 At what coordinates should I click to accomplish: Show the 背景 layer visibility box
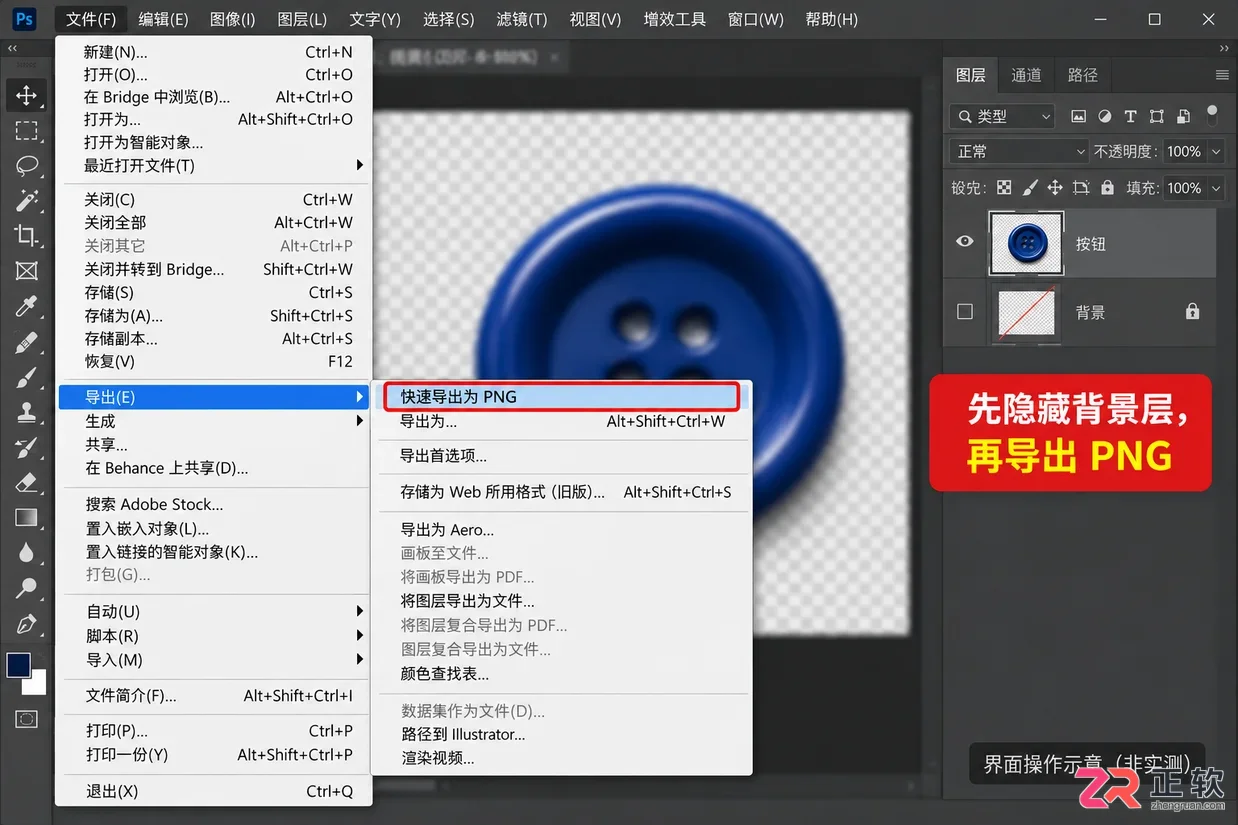[x=965, y=312]
